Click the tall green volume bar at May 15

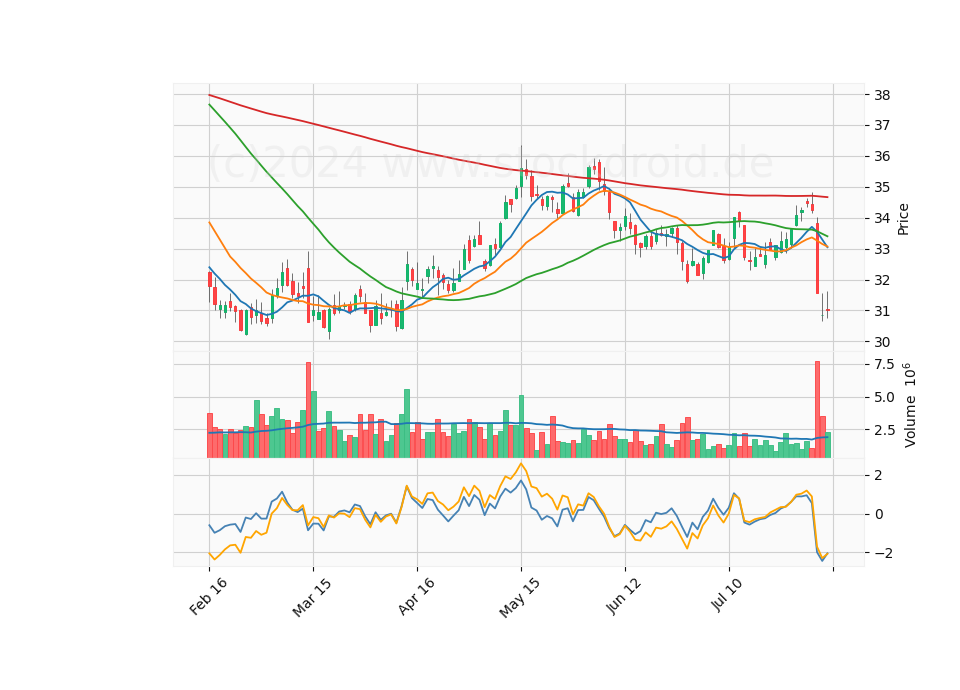pos(522,427)
